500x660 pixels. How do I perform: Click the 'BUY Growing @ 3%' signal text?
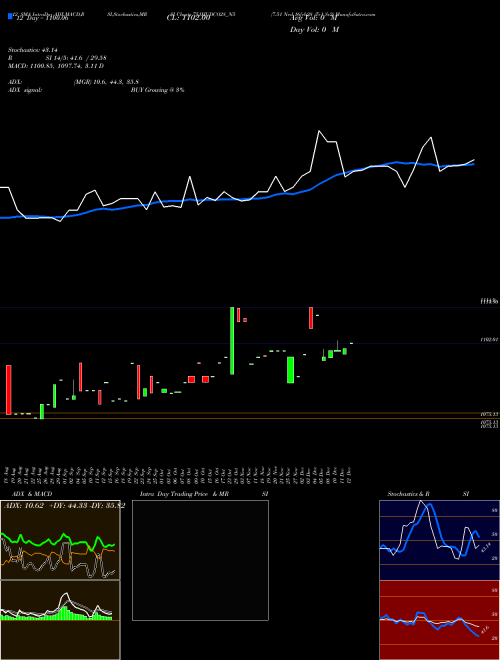[x=157, y=90]
